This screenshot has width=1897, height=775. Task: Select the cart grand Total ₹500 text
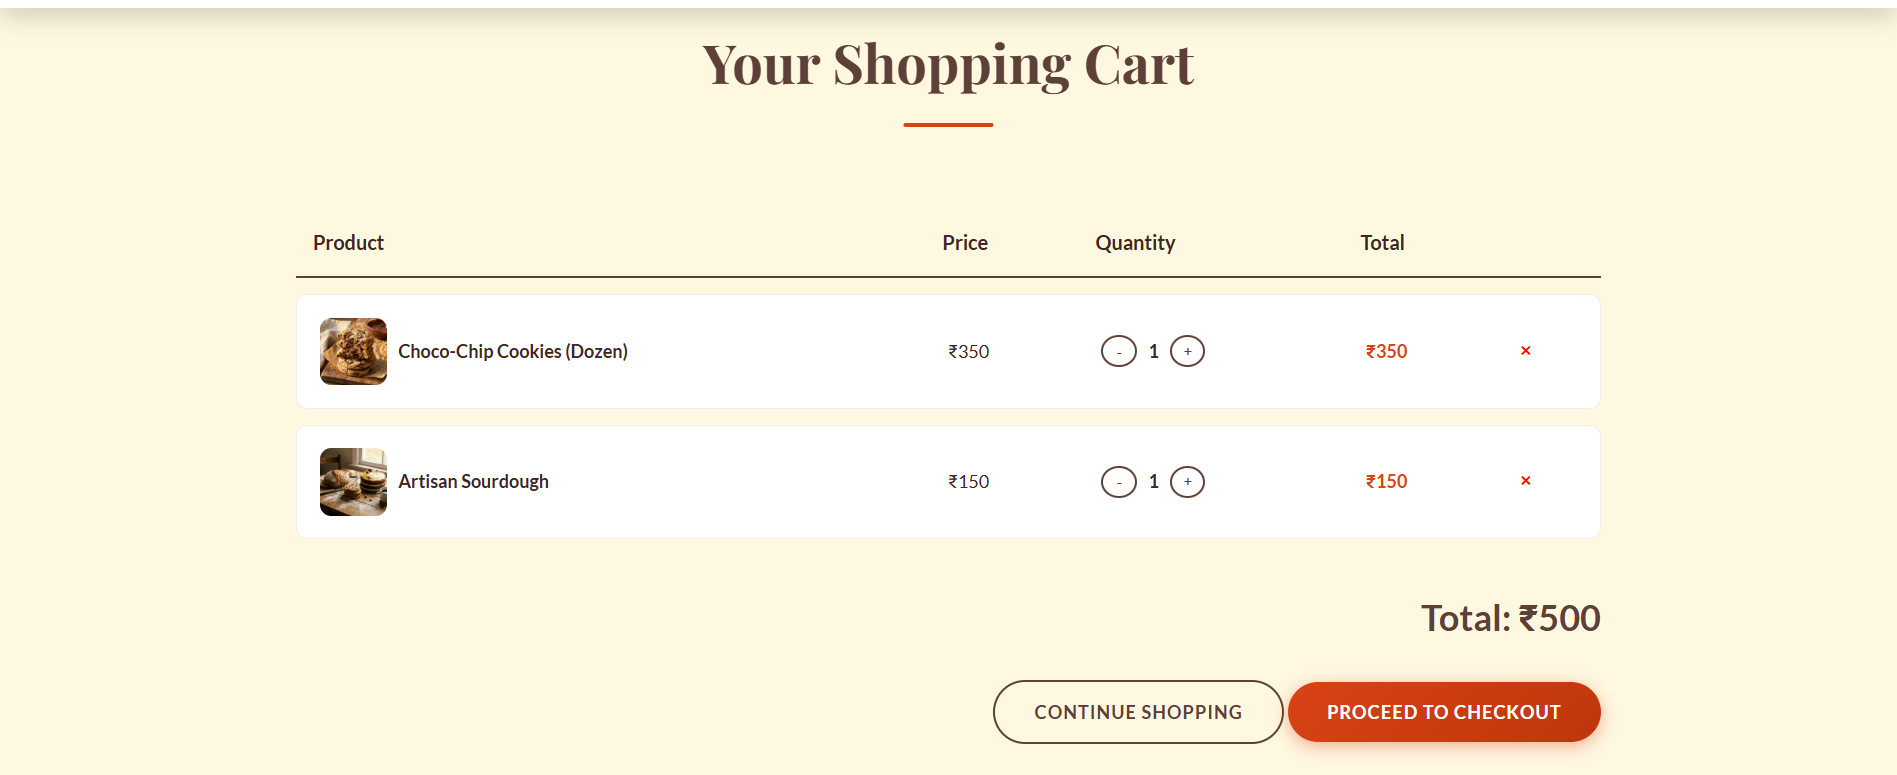(x=1510, y=618)
